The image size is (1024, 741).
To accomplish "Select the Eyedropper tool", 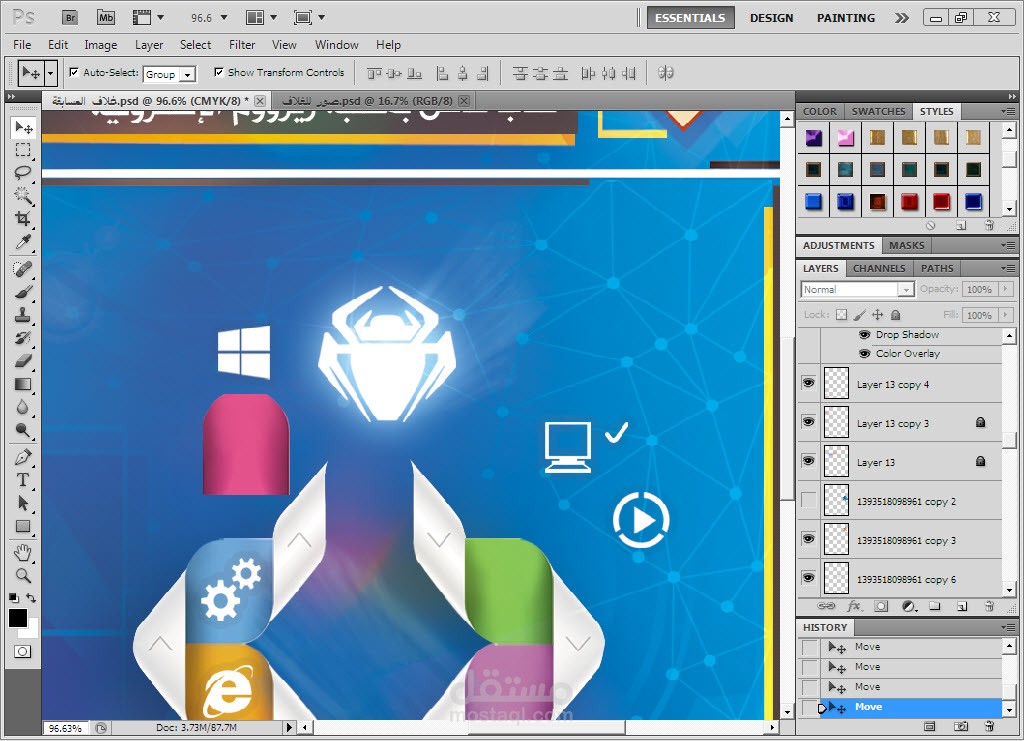I will point(24,242).
